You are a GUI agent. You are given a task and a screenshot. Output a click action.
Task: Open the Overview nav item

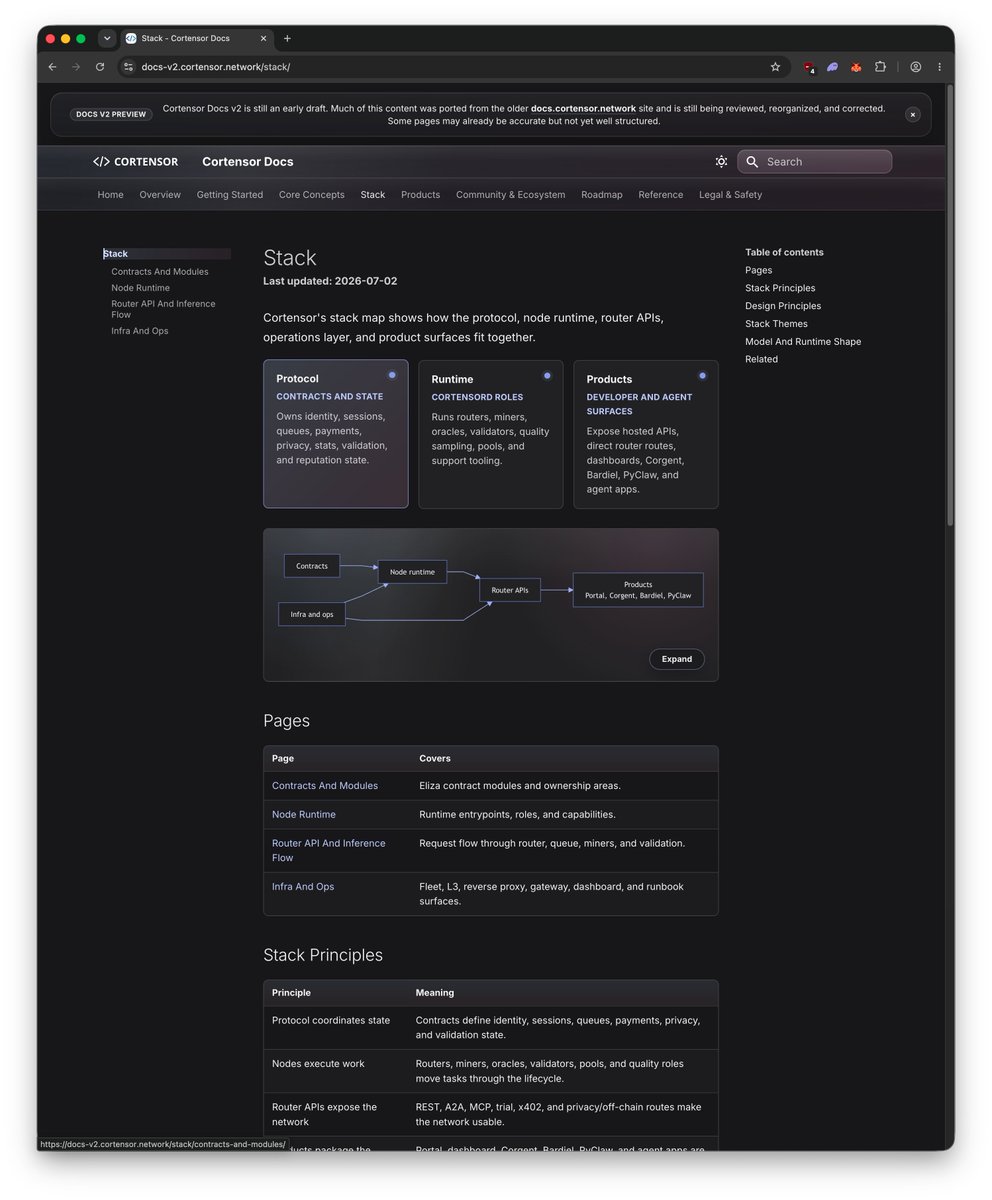pos(160,195)
